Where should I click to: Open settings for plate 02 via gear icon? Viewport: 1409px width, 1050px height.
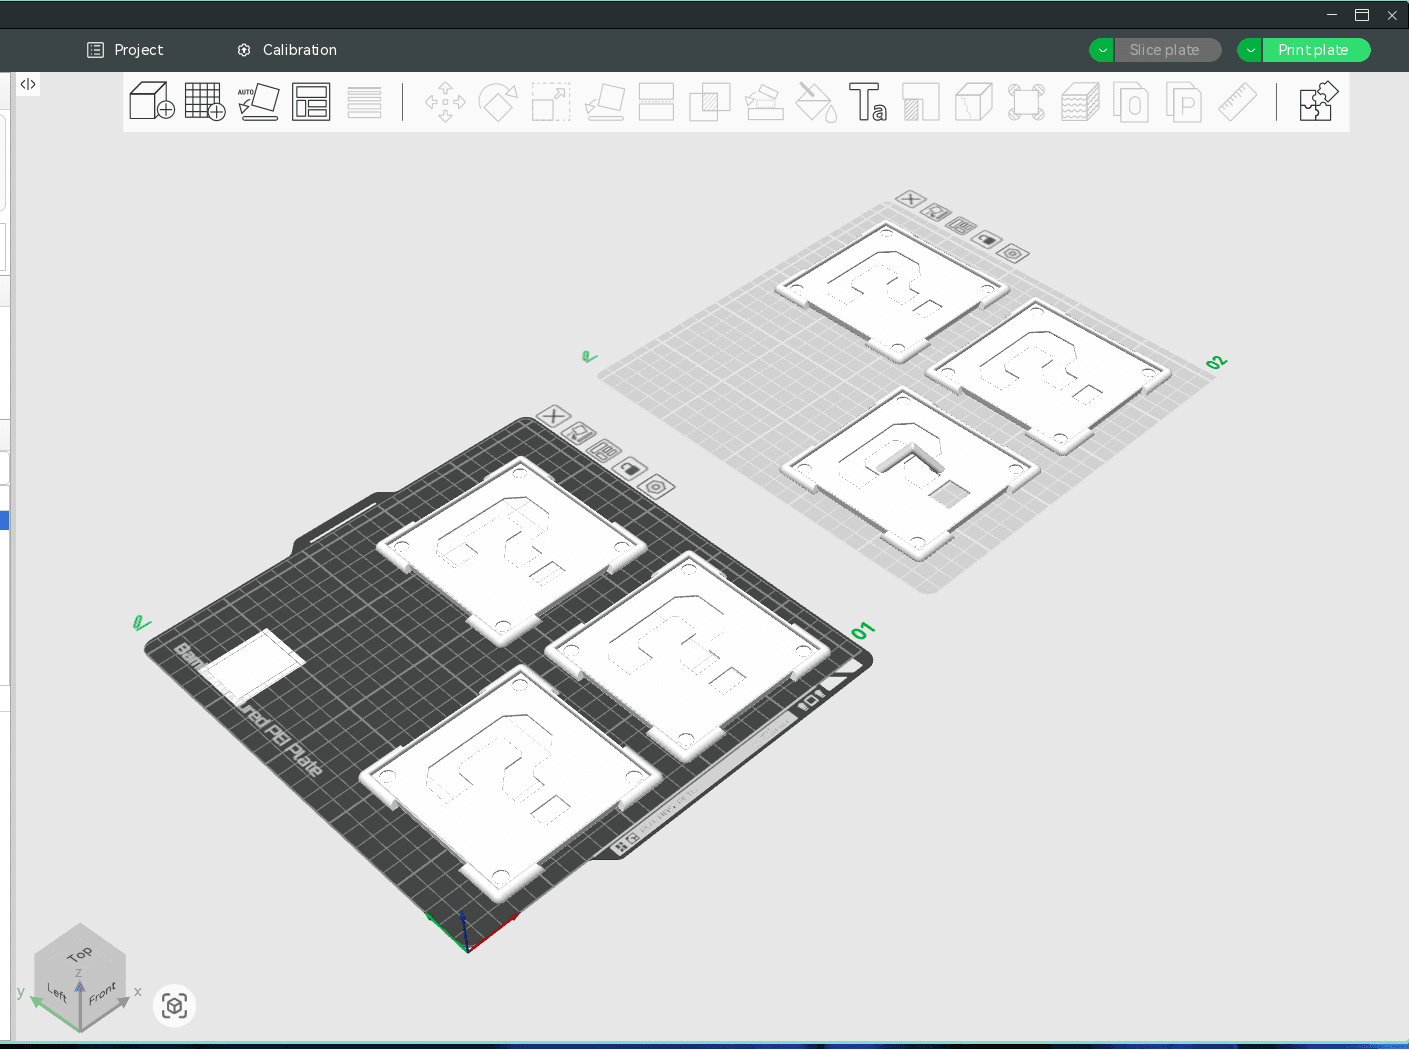coord(1013,253)
